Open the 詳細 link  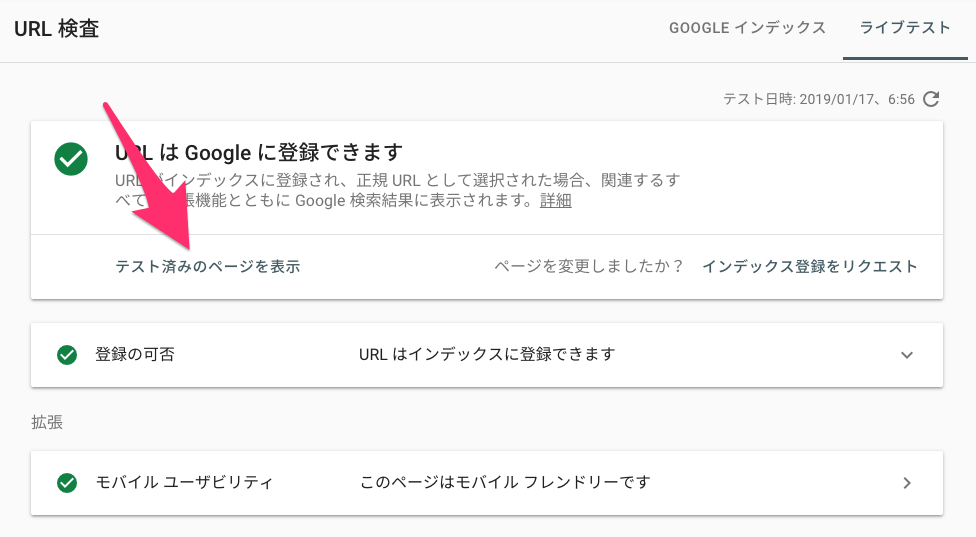click(555, 200)
